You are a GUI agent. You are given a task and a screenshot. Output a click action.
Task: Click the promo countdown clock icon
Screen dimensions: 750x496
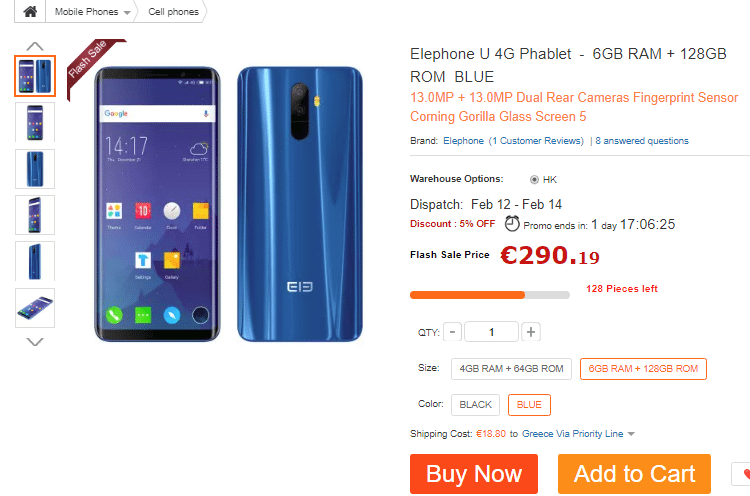512,223
